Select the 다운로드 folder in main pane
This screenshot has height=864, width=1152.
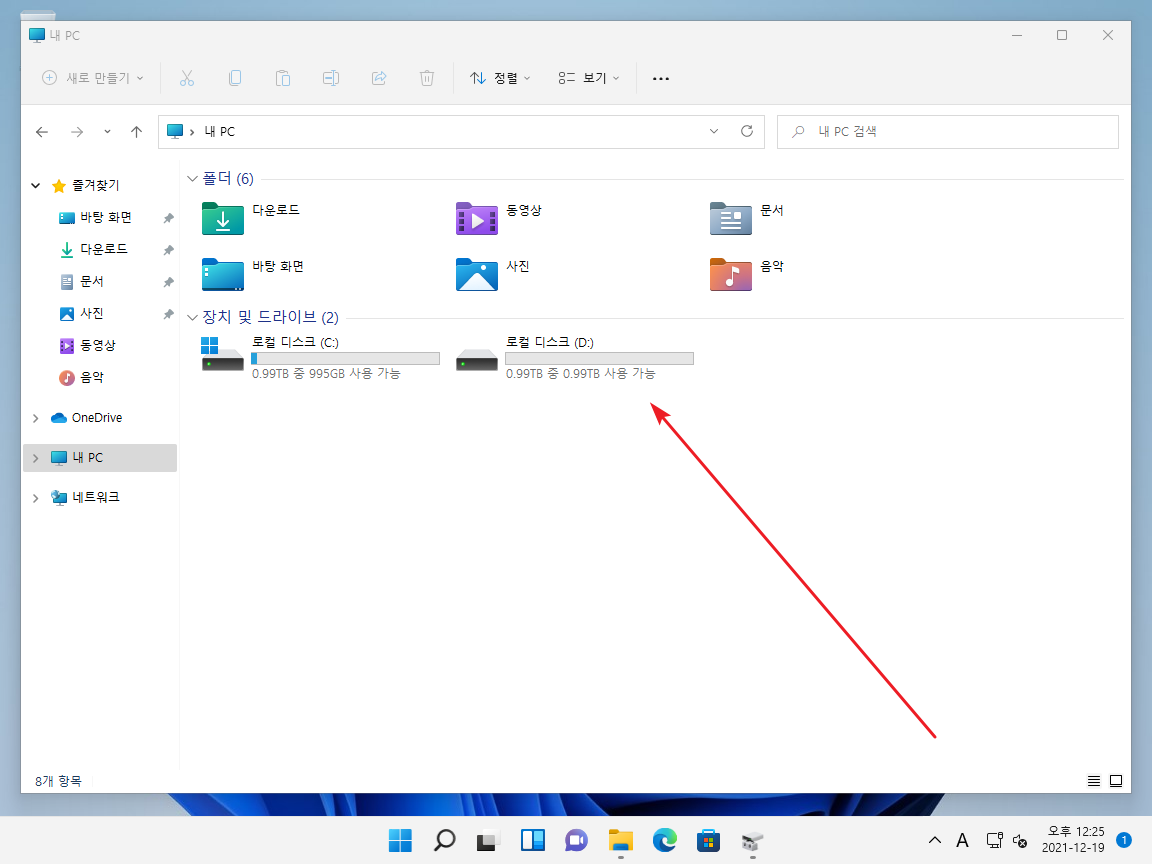point(251,218)
